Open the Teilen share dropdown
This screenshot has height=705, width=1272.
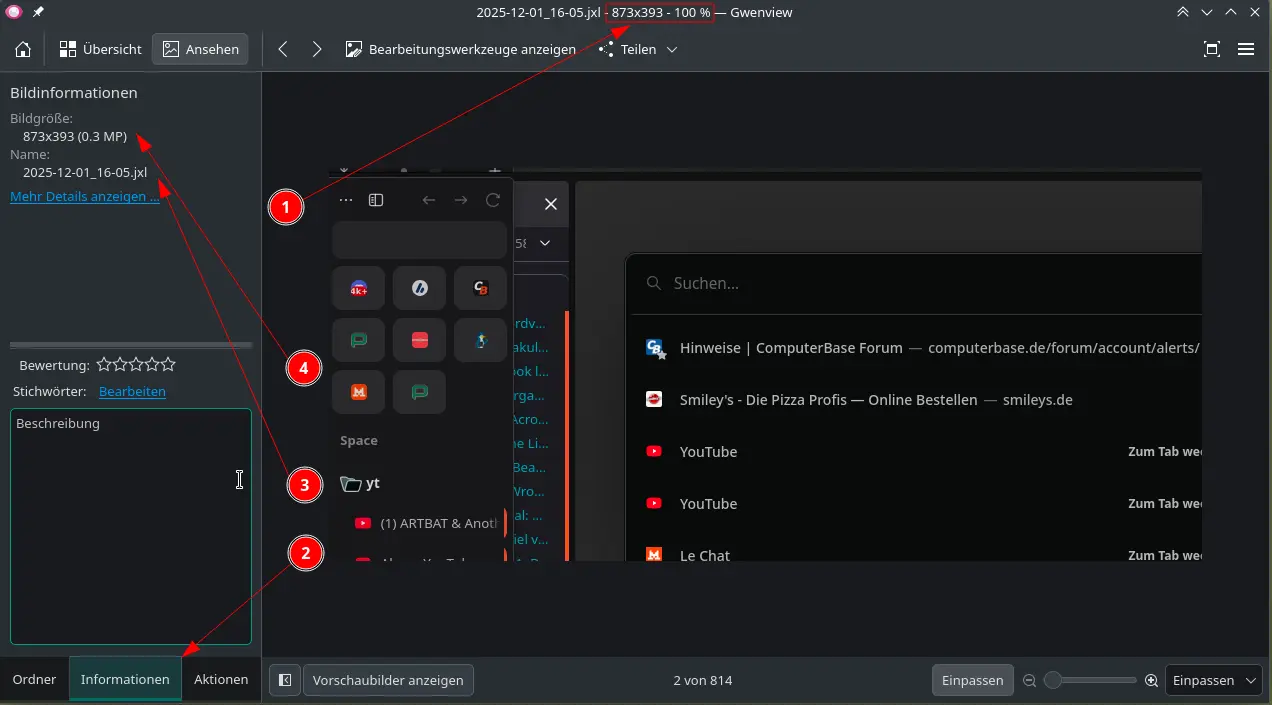point(638,49)
